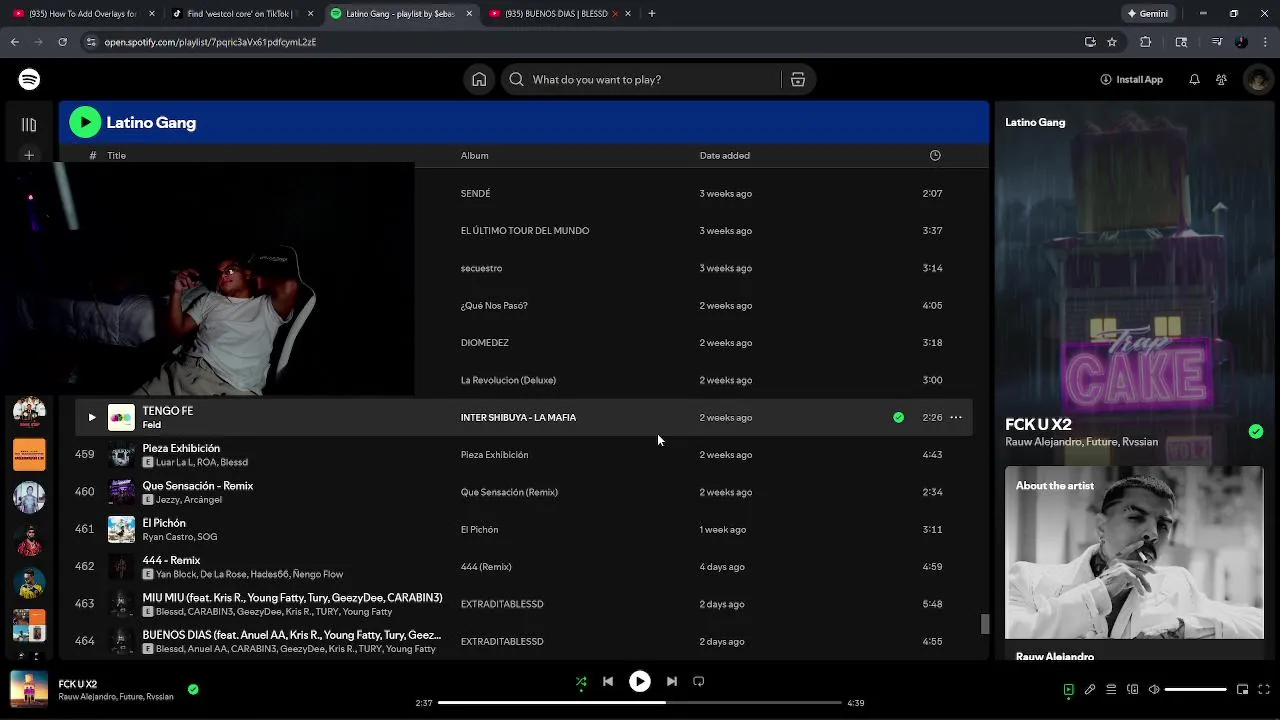The width and height of the screenshot is (1280, 720).
Task: Switch to the Find 'westcol core' on TikTok tab
Action: [242, 14]
